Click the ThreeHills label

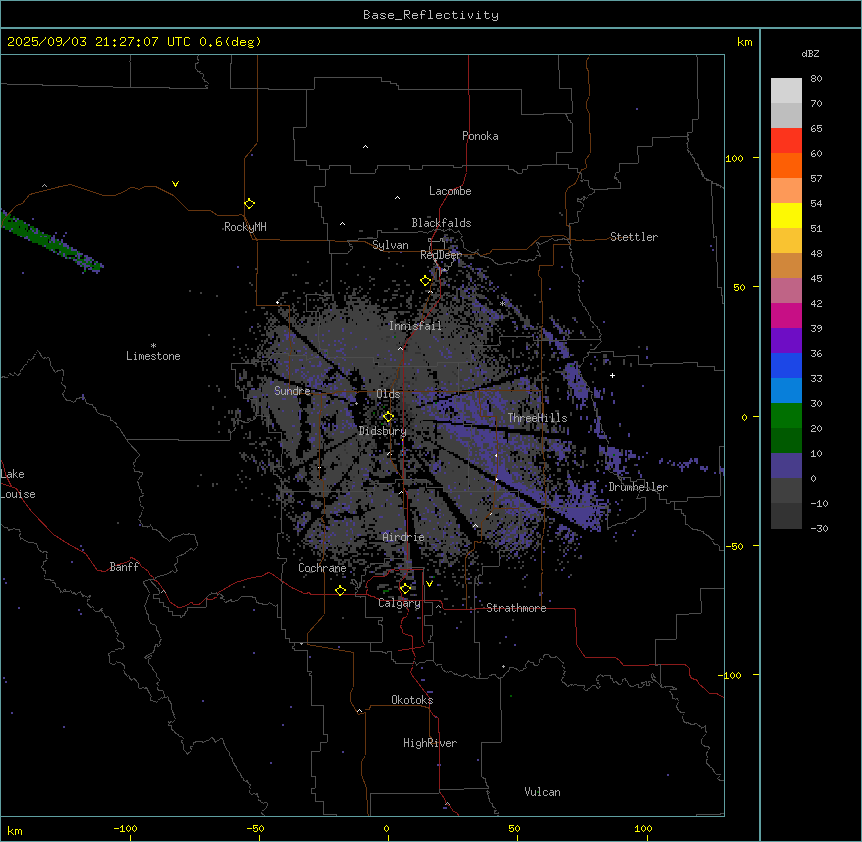[537, 418]
